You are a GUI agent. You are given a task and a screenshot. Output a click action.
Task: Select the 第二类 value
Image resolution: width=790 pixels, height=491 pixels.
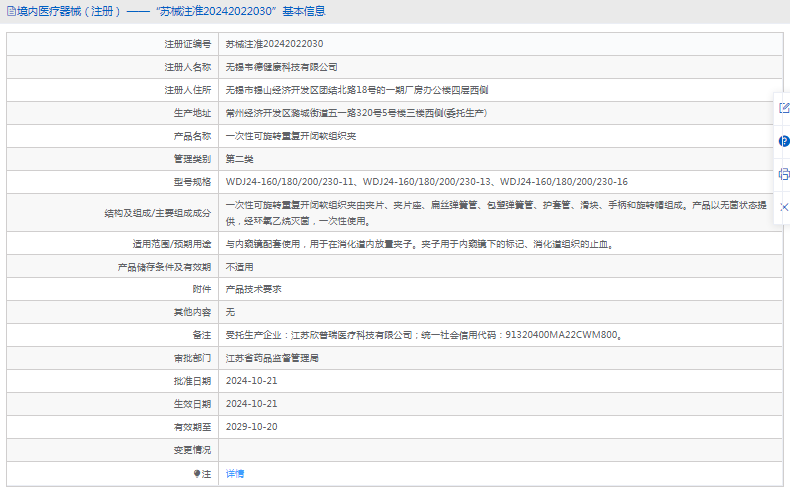[x=239, y=159]
